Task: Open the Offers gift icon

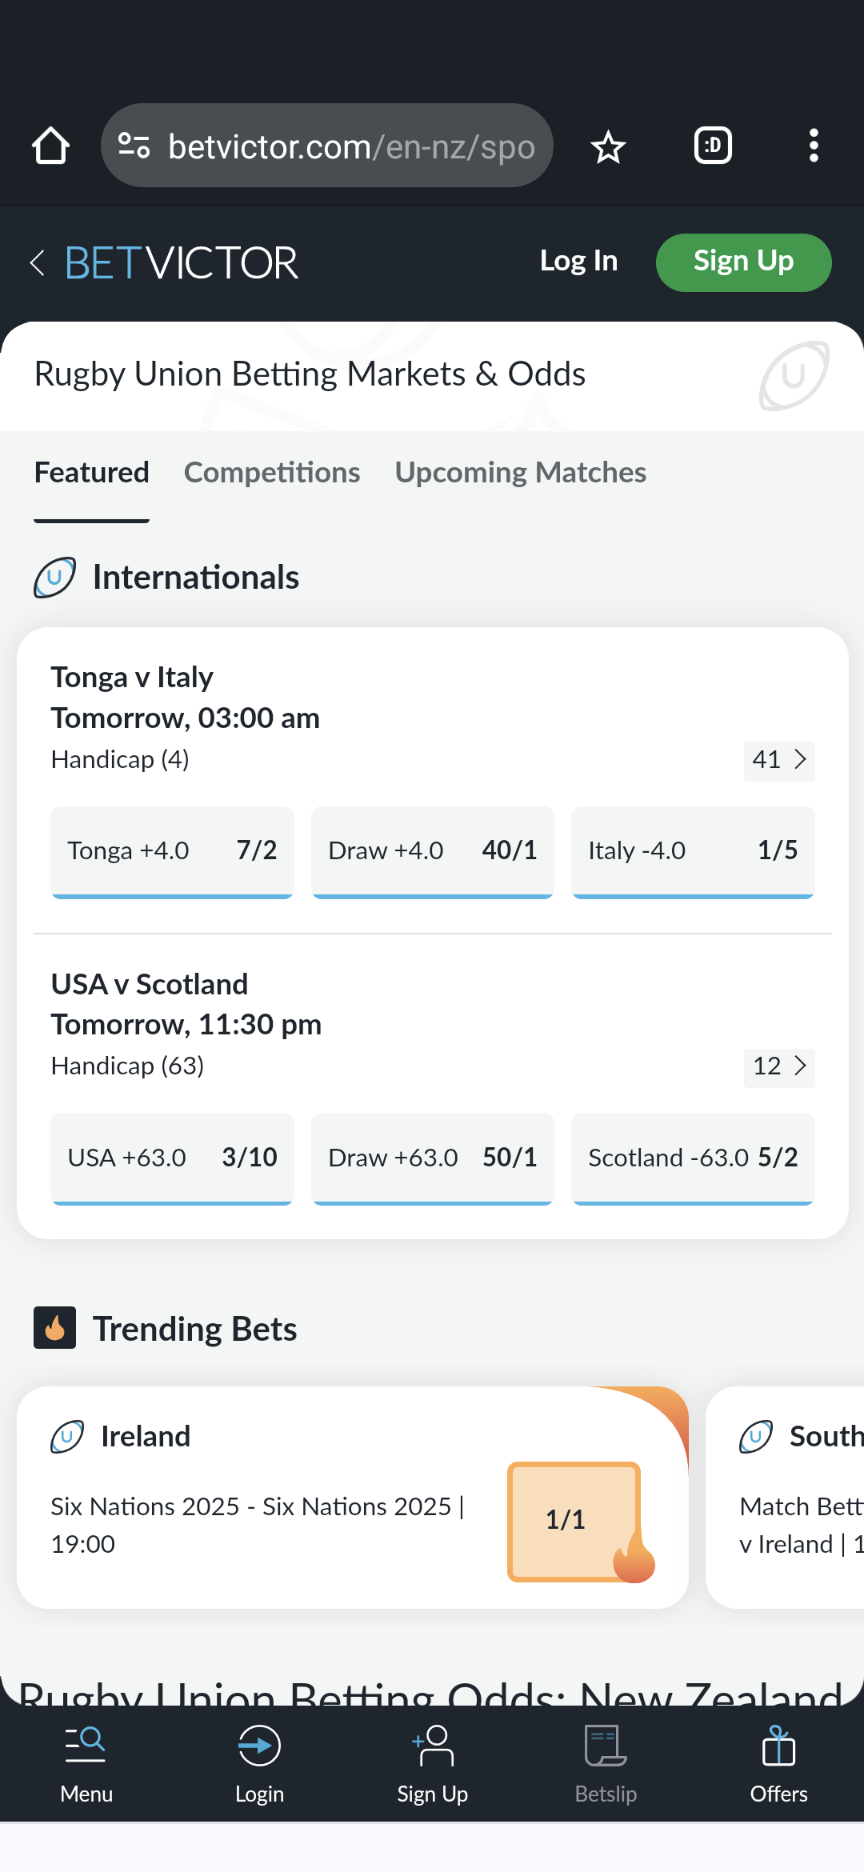Action: tap(778, 1755)
